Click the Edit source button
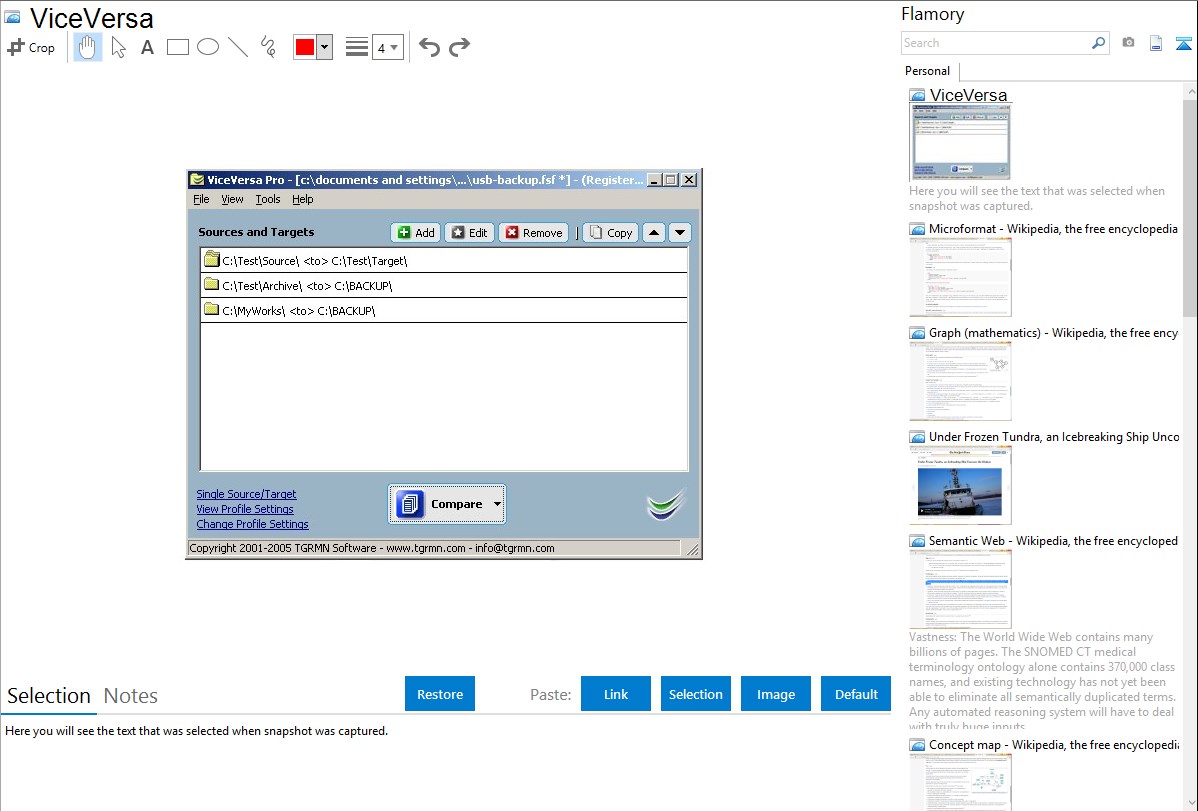1198x811 pixels. tap(469, 232)
